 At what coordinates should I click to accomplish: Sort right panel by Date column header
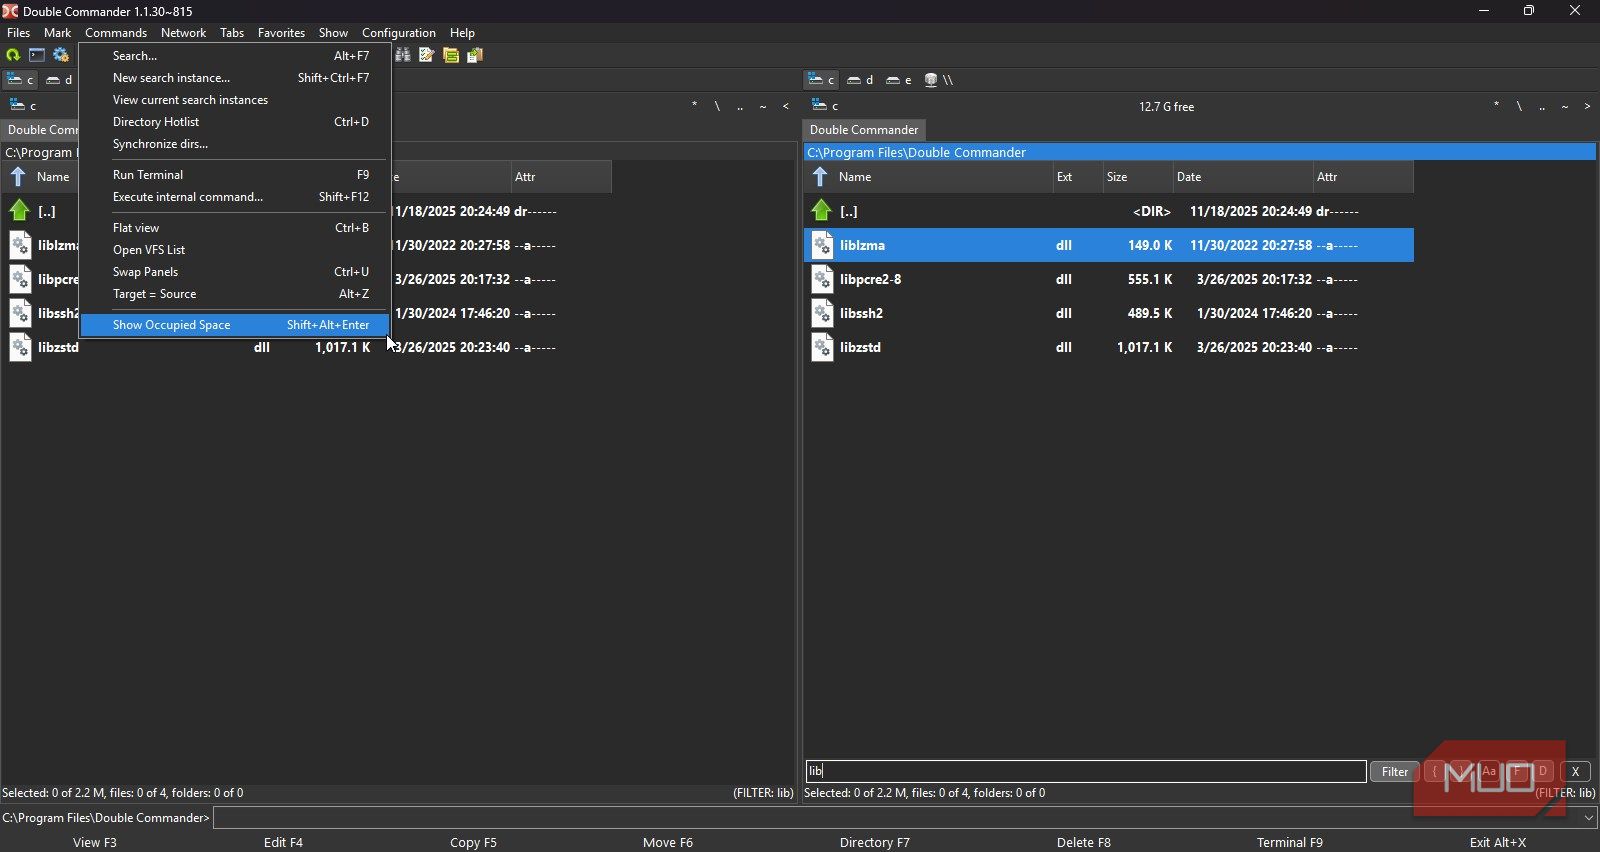point(1242,177)
